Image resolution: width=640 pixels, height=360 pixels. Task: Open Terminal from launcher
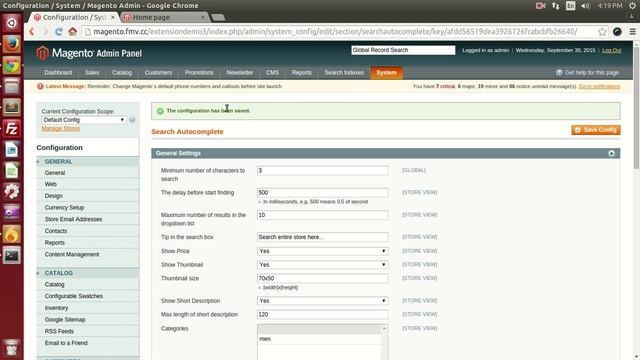[11, 256]
